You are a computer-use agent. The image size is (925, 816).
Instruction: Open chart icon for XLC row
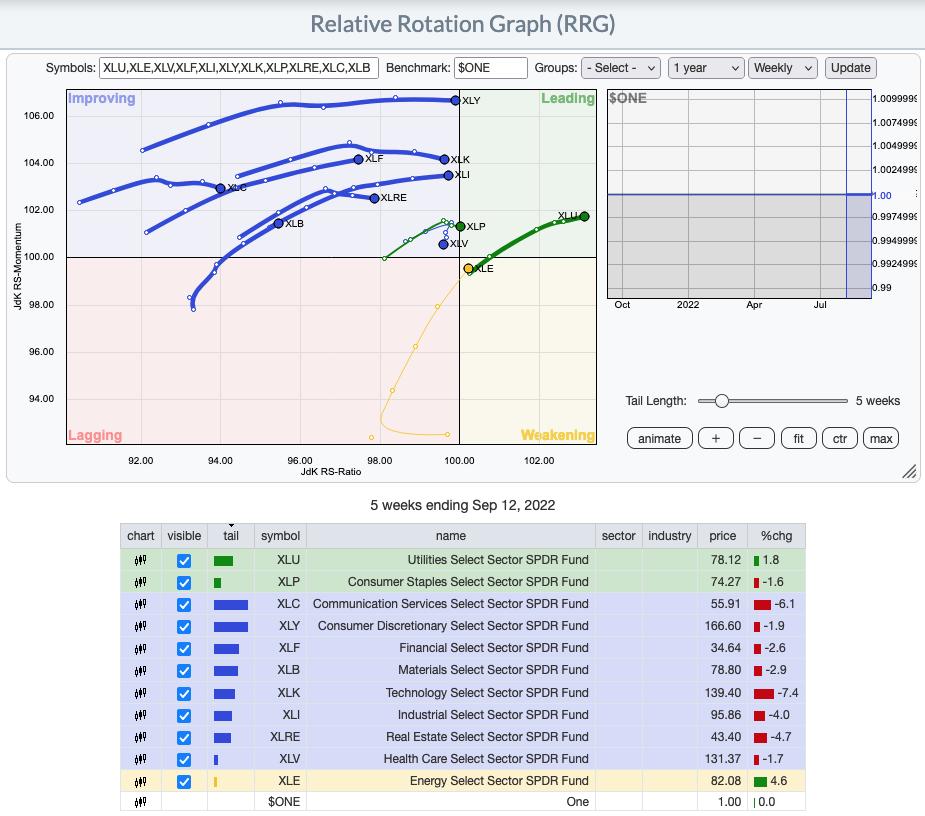140,604
